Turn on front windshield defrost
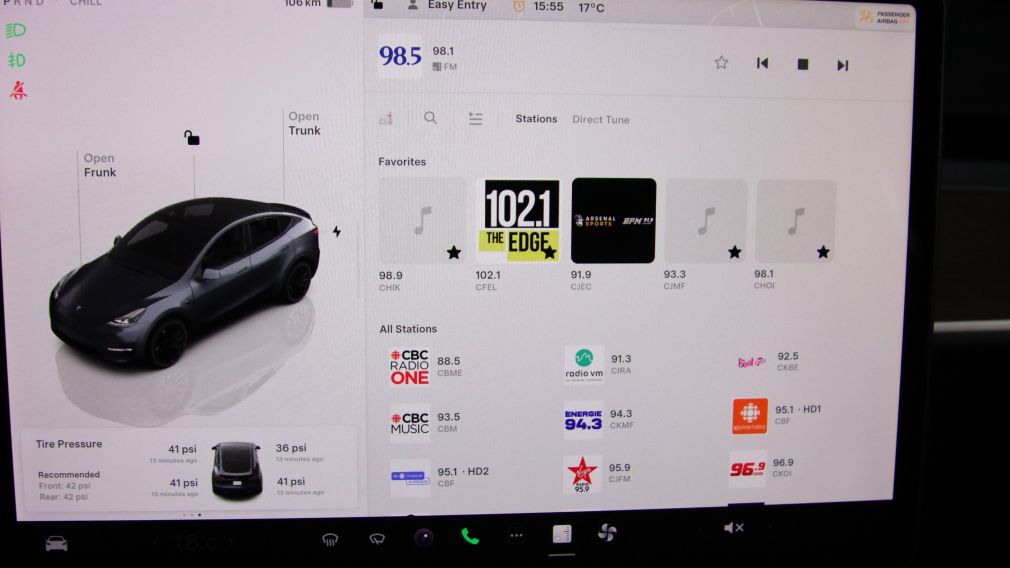 [x=330, y=539]
